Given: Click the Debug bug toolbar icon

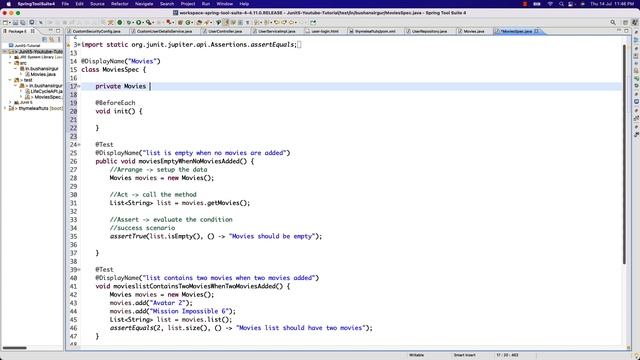Looking at the screenshot, I should pos(129,22).
